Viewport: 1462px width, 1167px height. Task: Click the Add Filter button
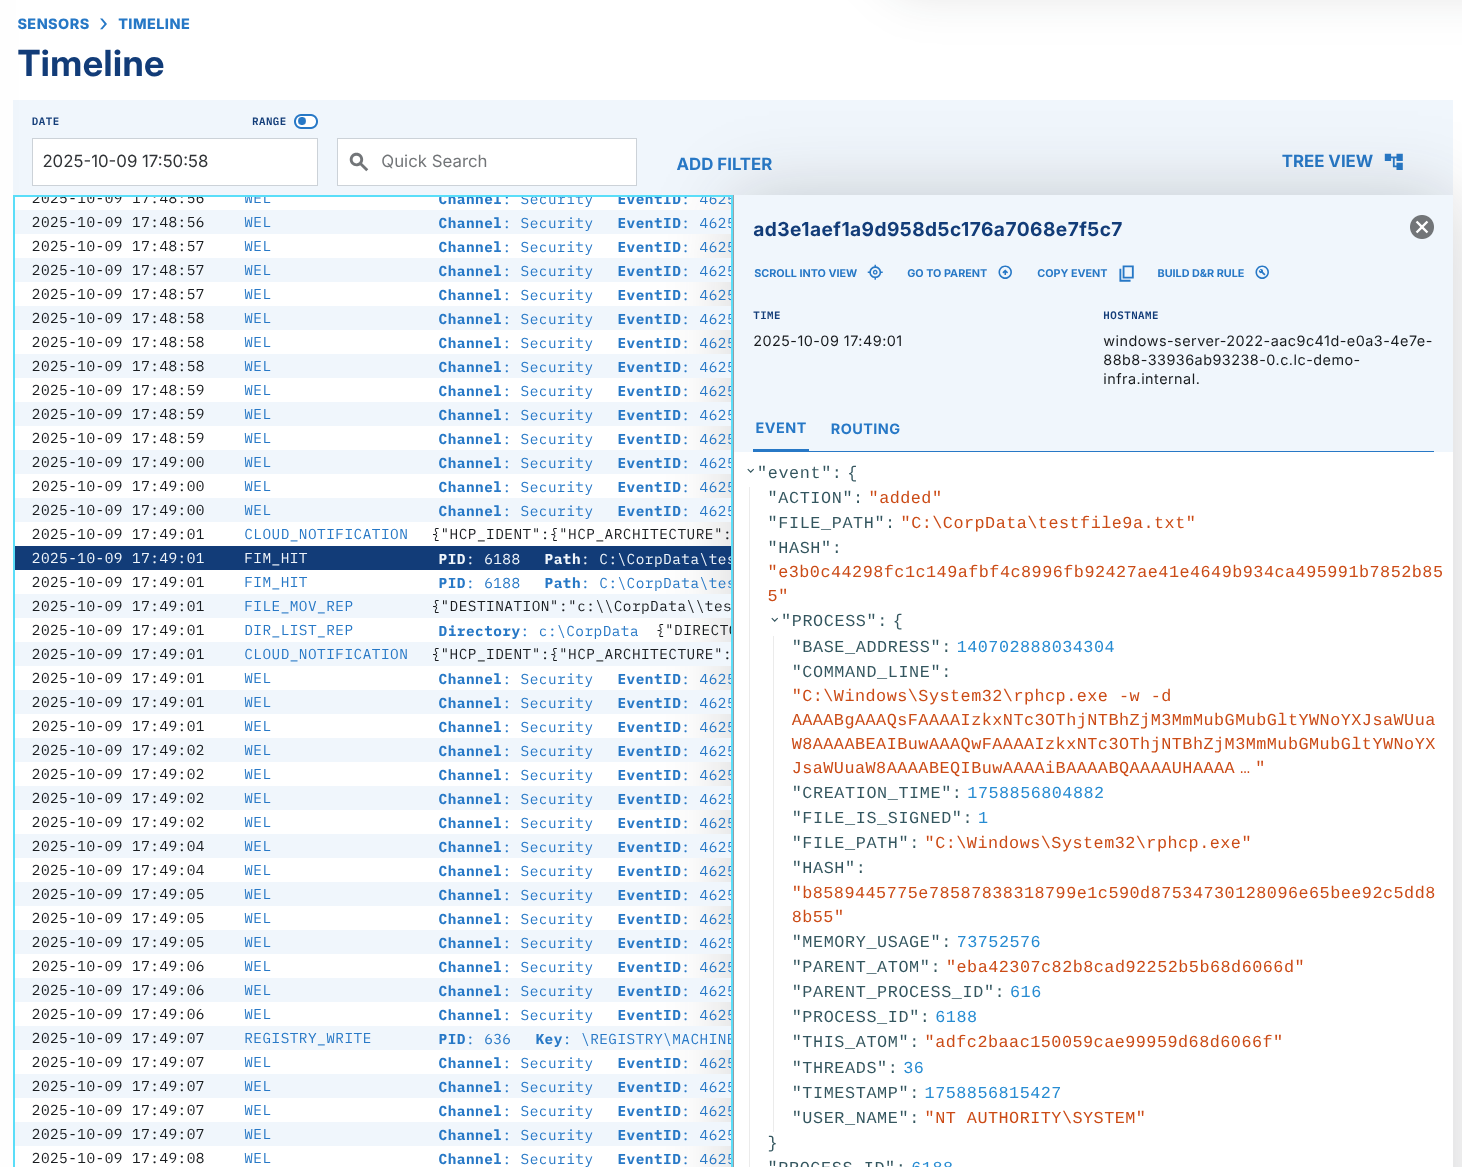point(724,164)
